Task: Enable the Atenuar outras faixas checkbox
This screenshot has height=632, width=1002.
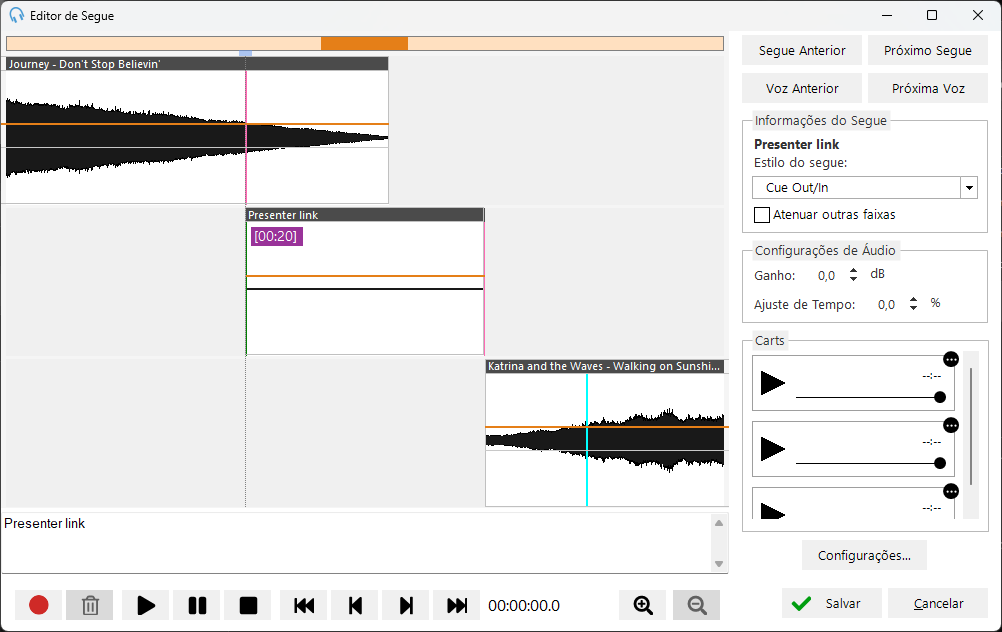Action: tap(762, 215)
